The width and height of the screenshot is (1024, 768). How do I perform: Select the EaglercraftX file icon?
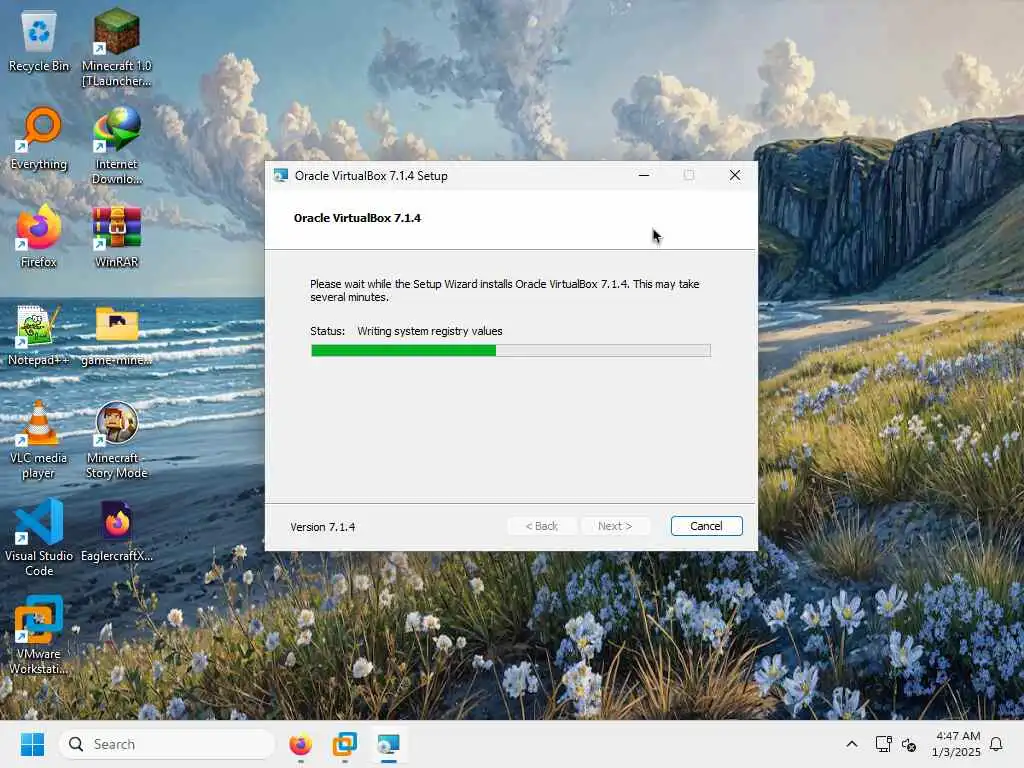[x=116, y=530]
